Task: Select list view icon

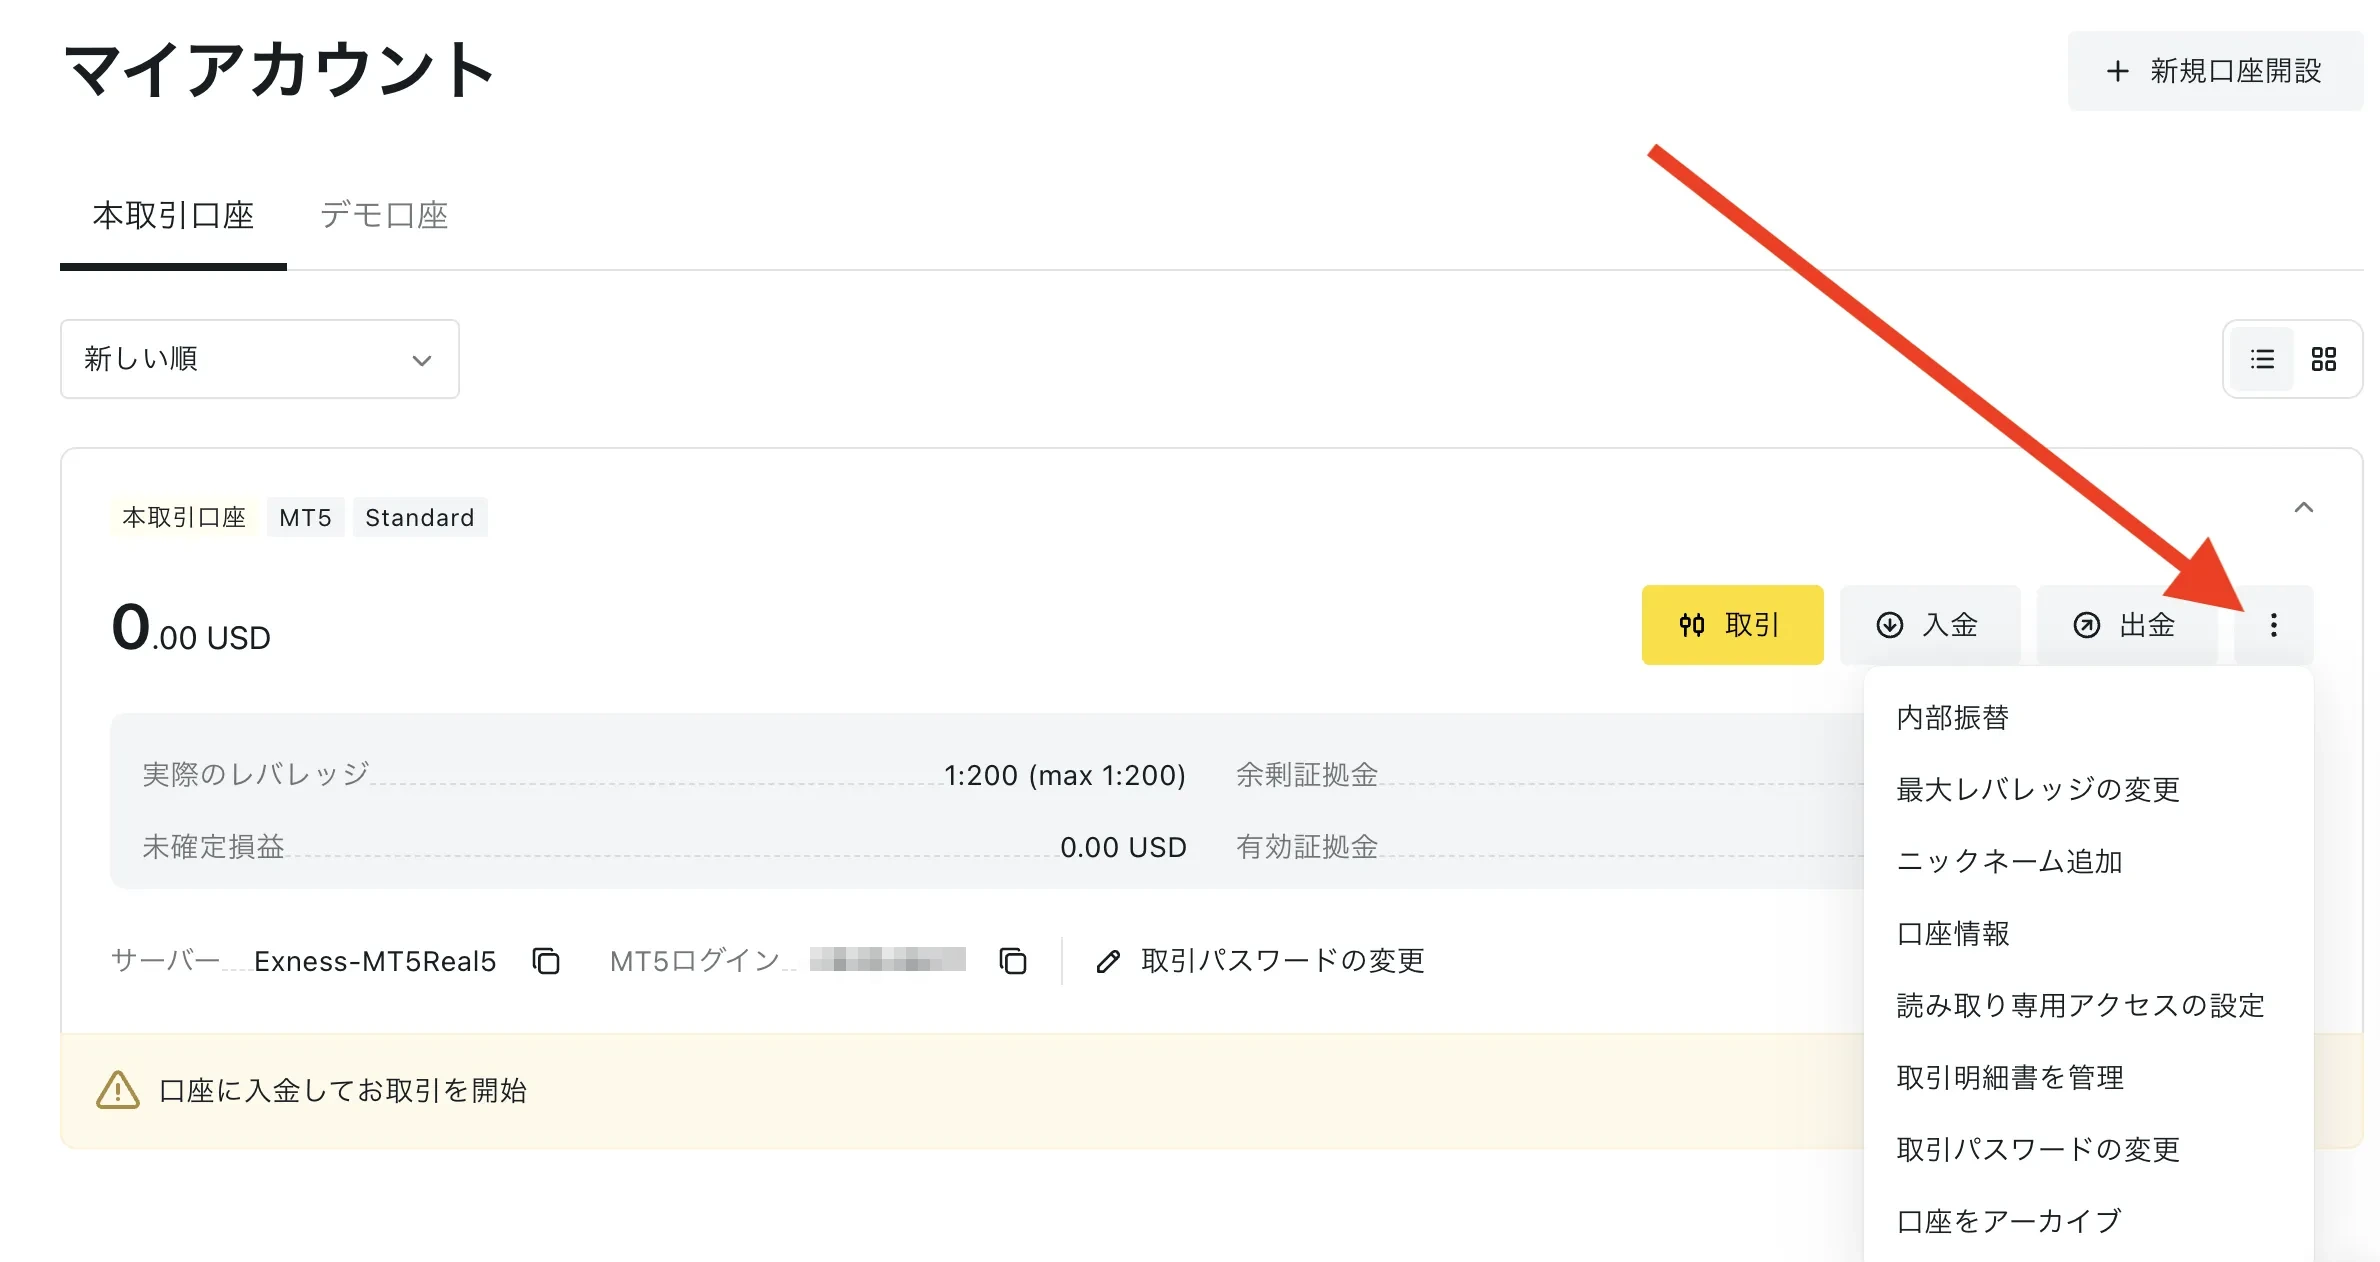Action: coord(2262,359)
